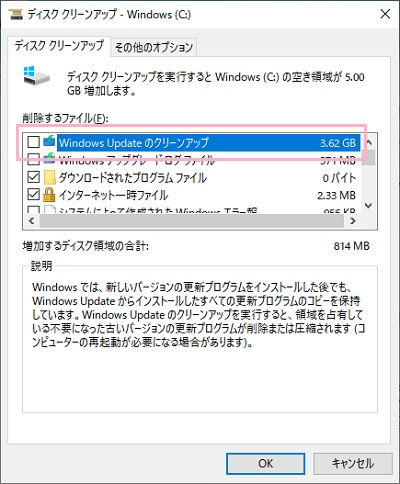Check the Windows Update のクリーンアップ checkbox

tap(33, 142)
